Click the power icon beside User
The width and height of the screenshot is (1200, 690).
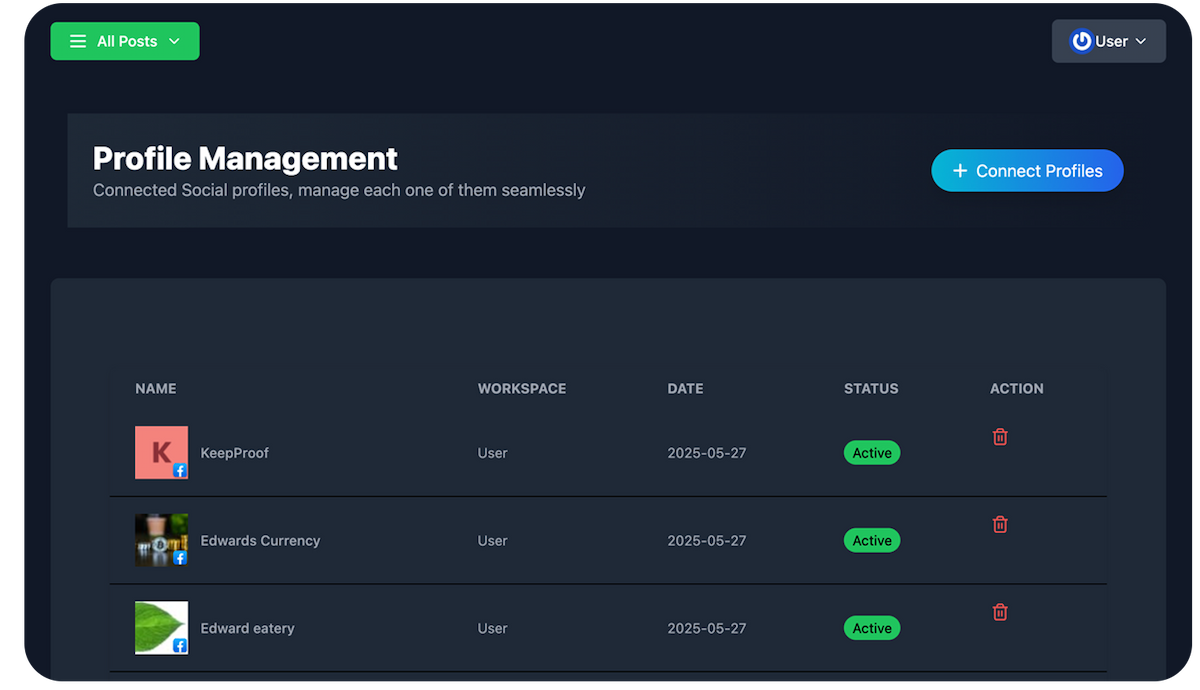[1081, 41]
